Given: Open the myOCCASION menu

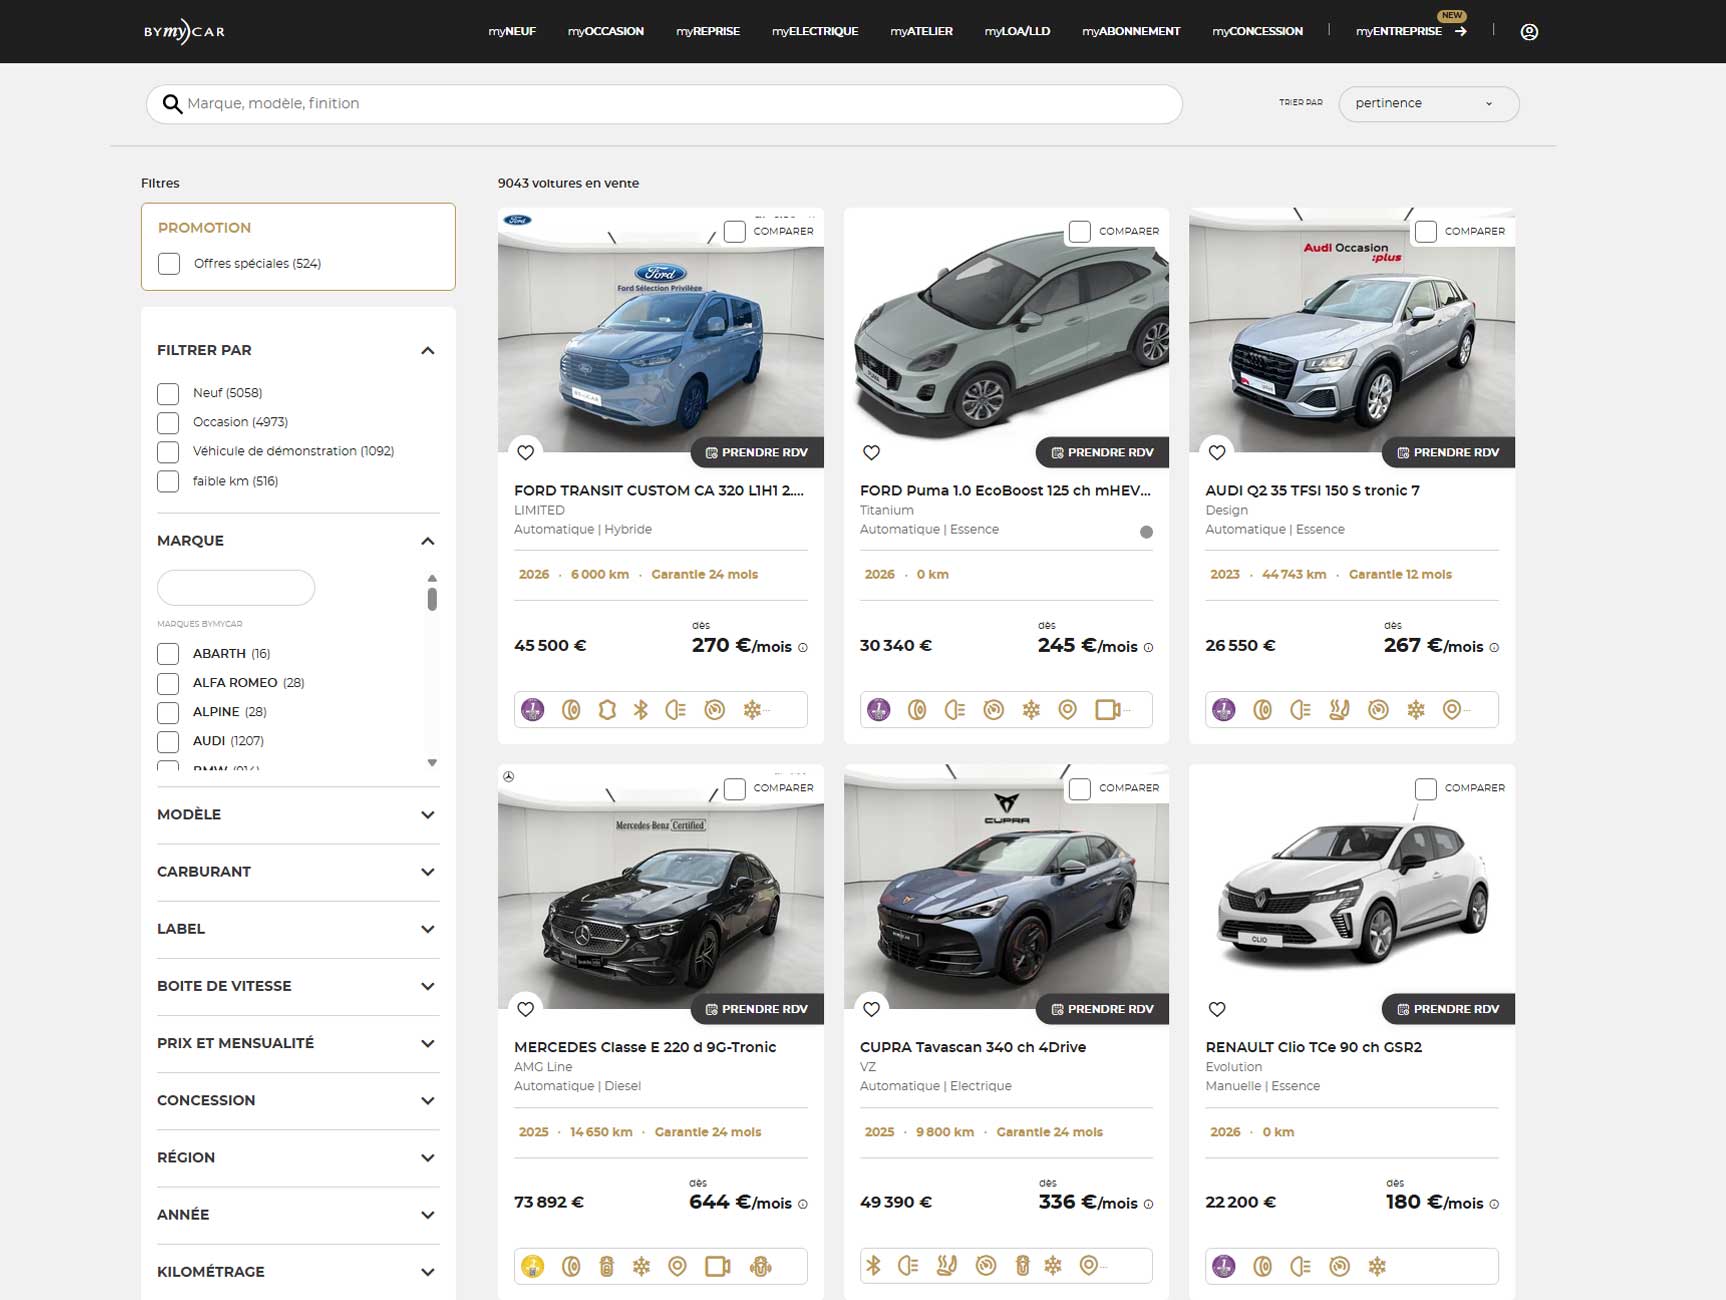Looking at the screenshot, I should 605,32.
